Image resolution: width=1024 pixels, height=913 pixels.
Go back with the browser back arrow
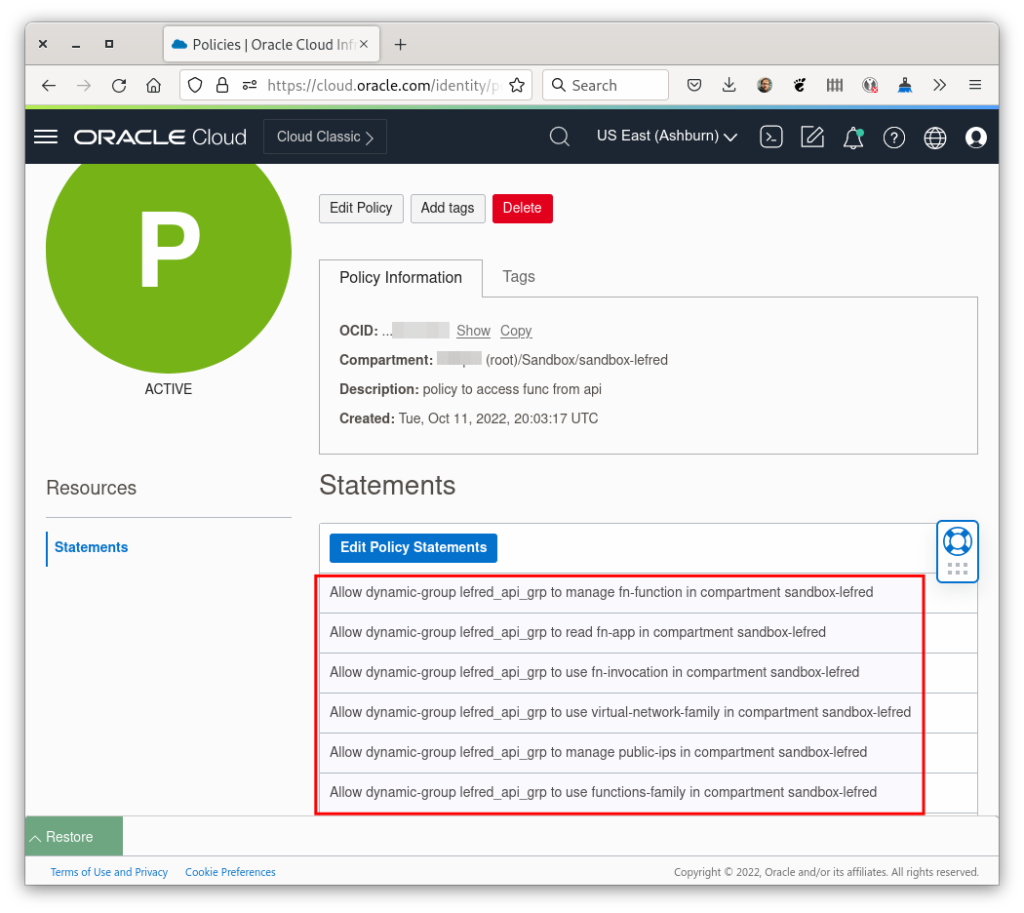49,85
